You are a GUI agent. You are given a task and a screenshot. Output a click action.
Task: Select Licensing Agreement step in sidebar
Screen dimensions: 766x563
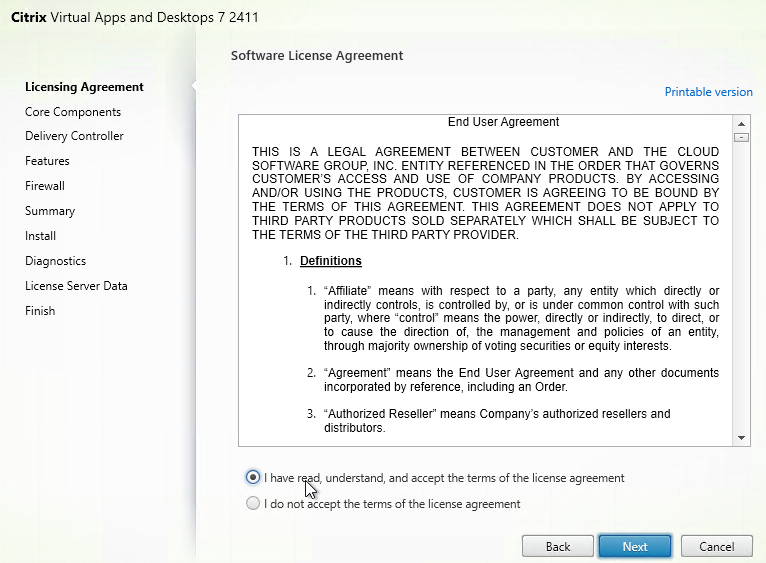(x=84, y=87)
